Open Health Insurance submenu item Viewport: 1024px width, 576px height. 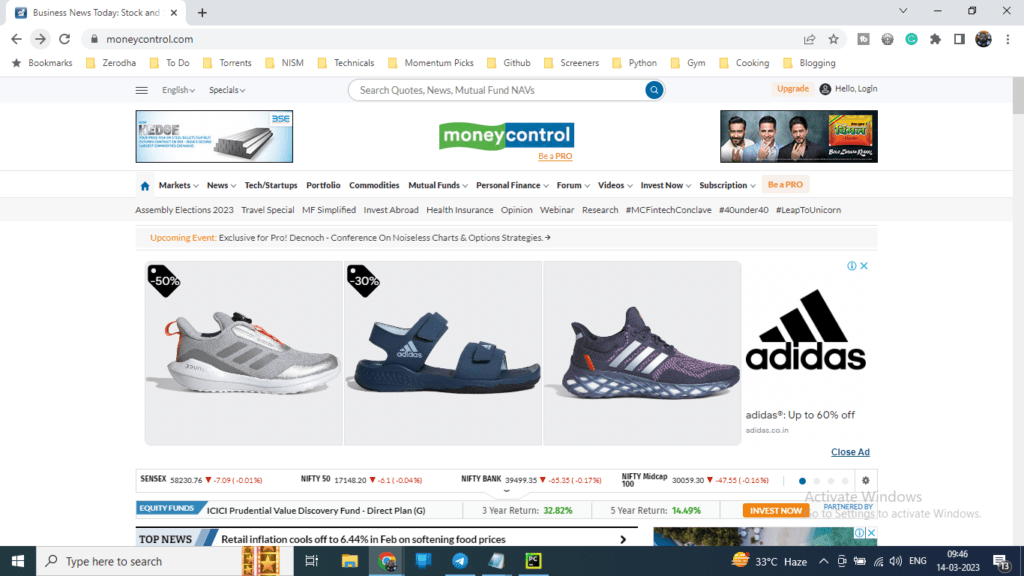pos(459,210)
